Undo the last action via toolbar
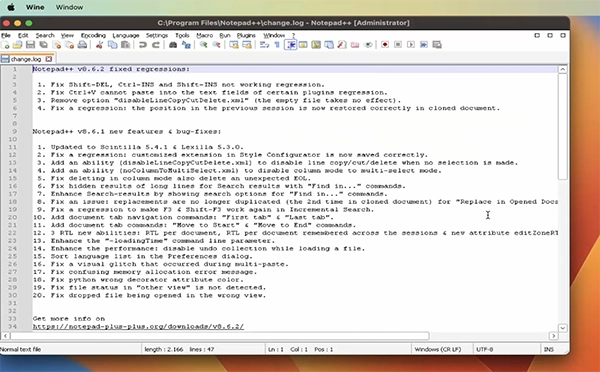 point(143,45)
